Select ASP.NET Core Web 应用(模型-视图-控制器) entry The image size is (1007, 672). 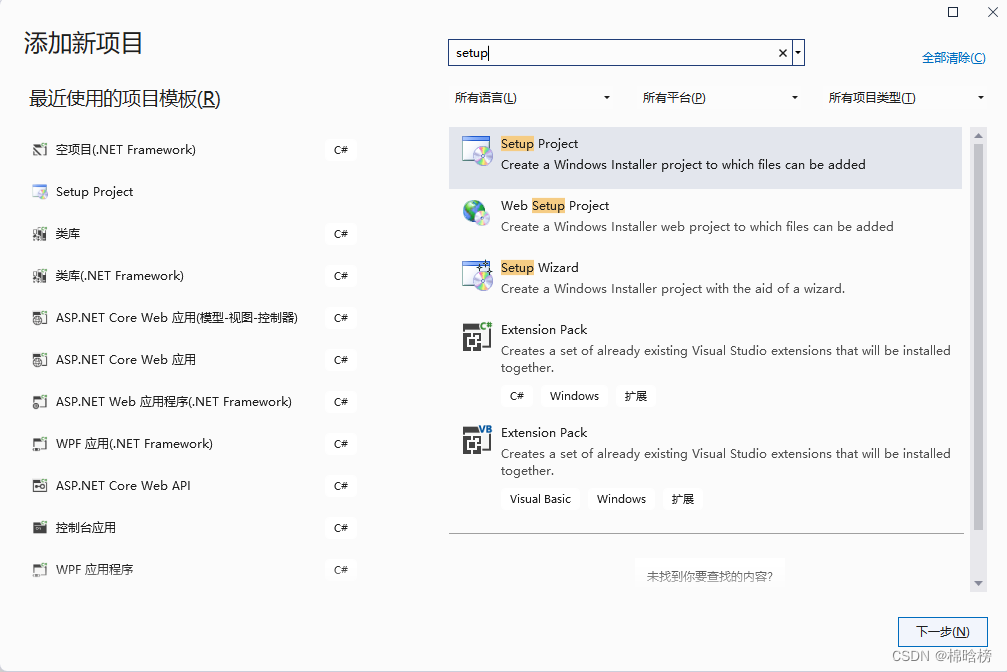(x=177, y=318)
